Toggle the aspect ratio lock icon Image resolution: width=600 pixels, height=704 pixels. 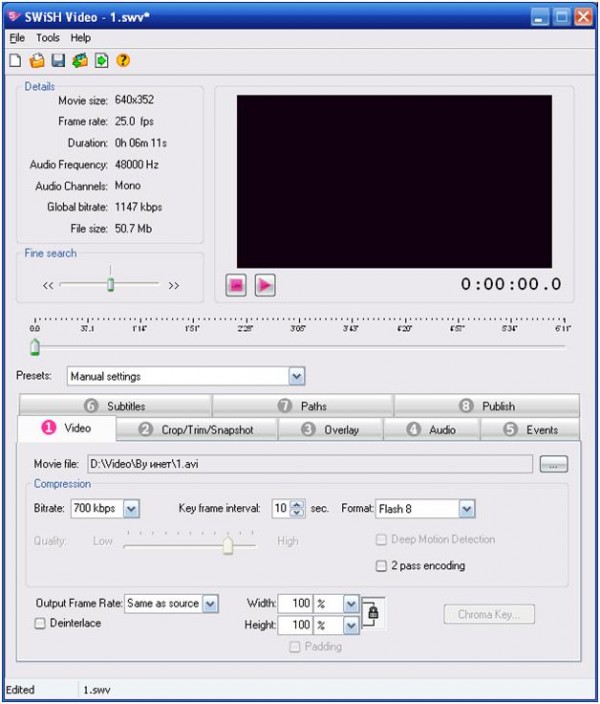click(373, 612)
